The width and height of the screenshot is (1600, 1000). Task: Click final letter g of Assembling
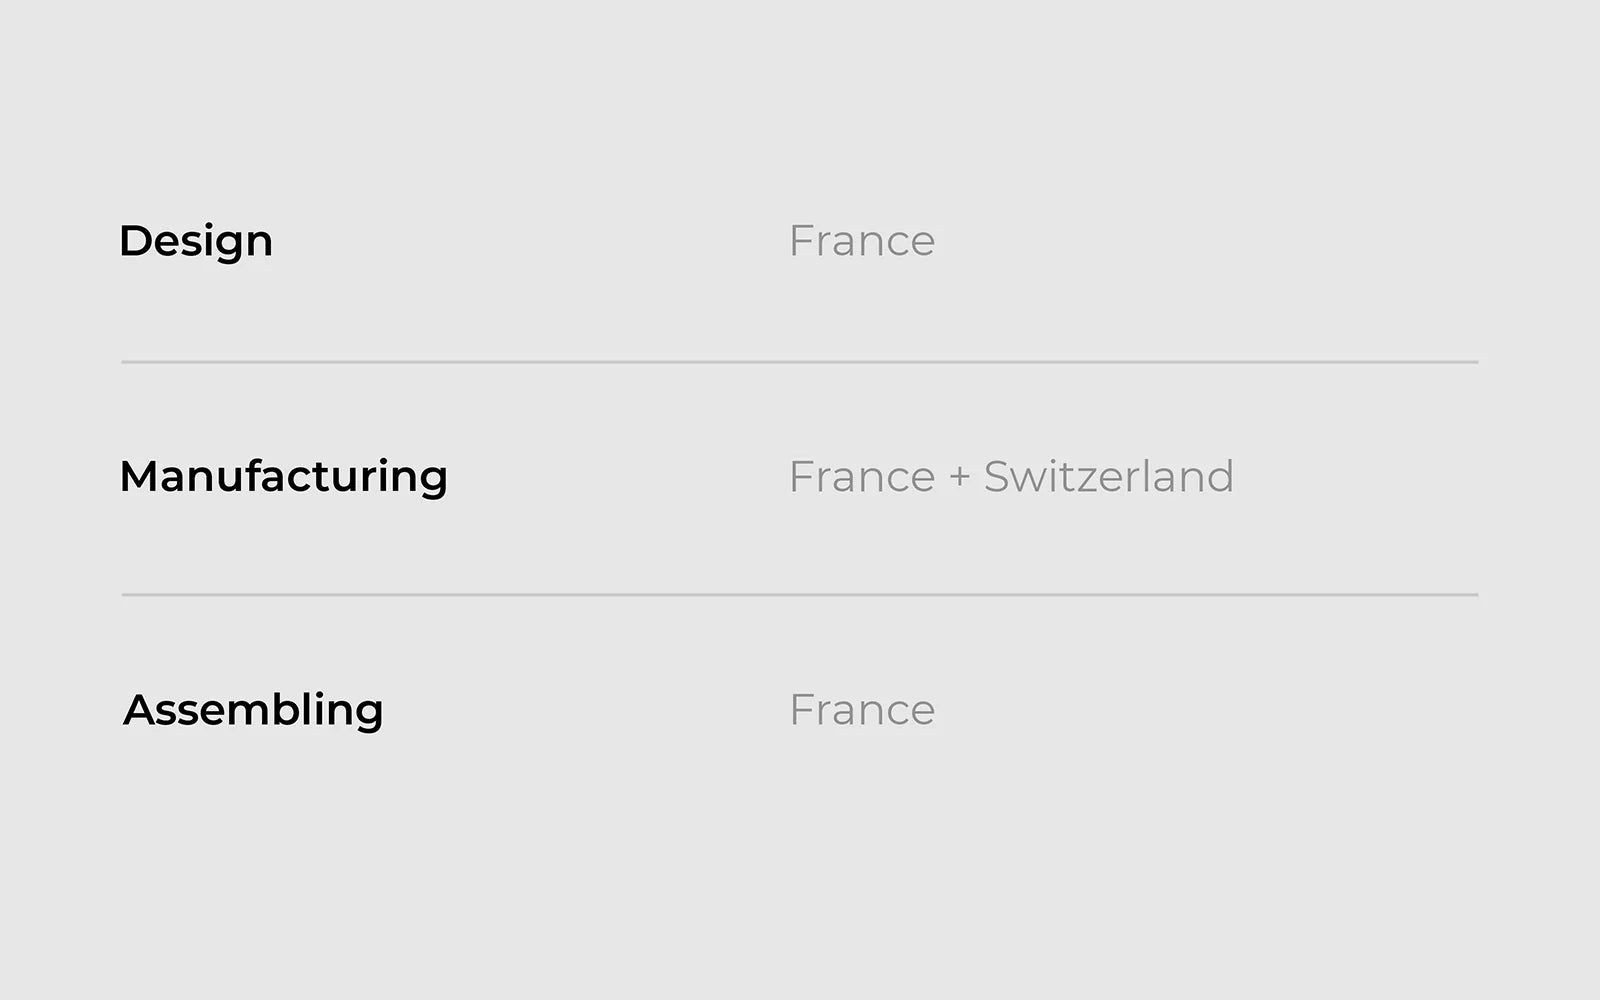coord(370,714)
